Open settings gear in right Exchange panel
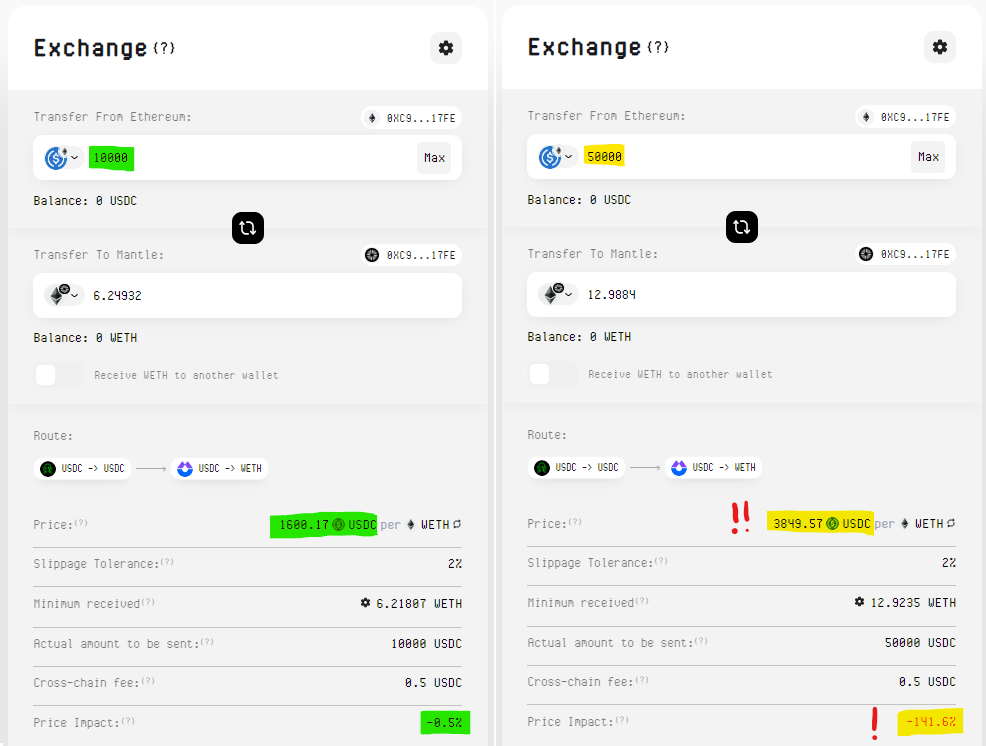This screenshot has height=746, width=986. (x=939, y=47)
